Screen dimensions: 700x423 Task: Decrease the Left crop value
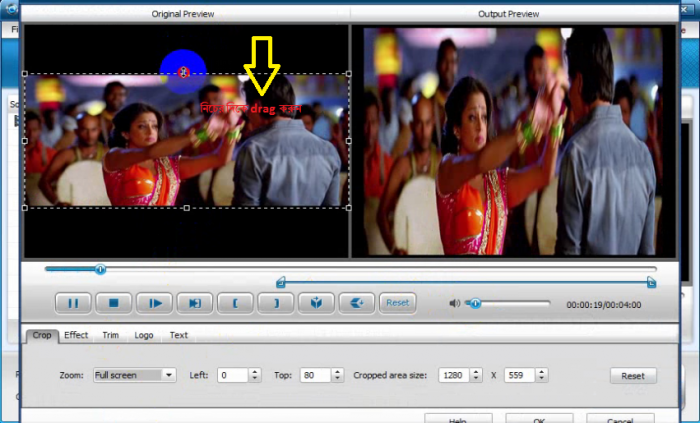[x=254, y=379]
